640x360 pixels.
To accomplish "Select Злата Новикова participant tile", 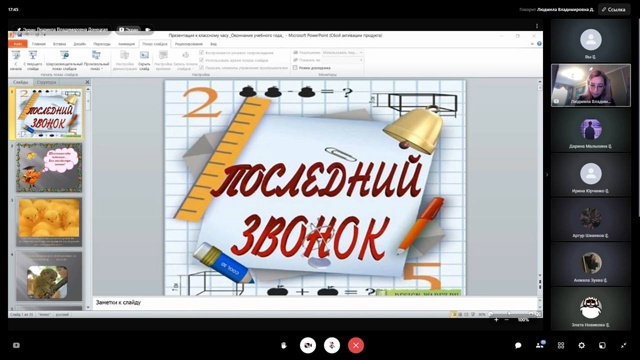I will click(x=591, y=309).
